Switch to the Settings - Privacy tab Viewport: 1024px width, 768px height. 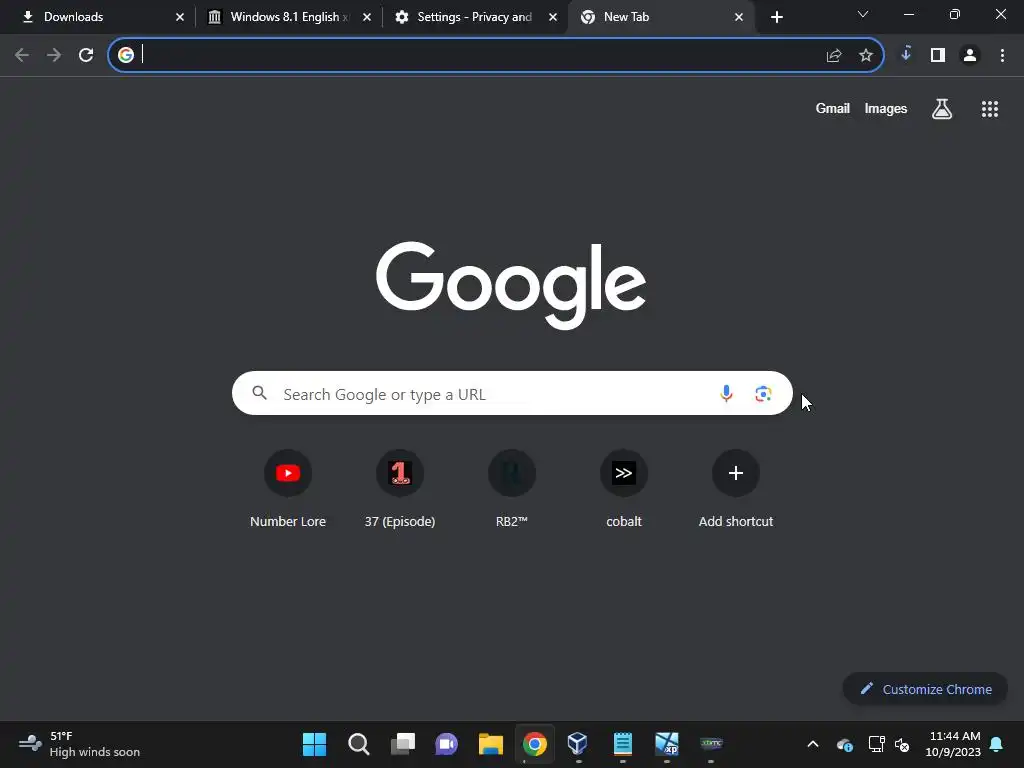click(475, 17)
